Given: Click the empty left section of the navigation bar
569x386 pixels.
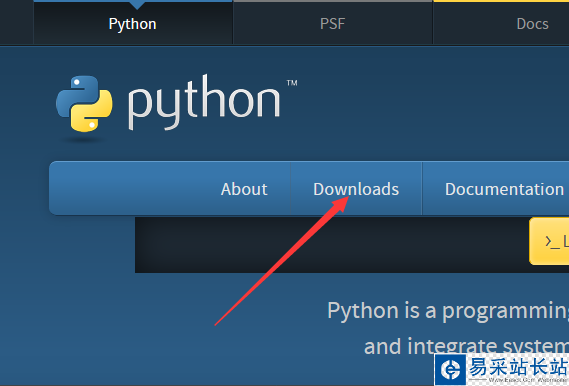Looking at the screenshot, I should (134, 189).
